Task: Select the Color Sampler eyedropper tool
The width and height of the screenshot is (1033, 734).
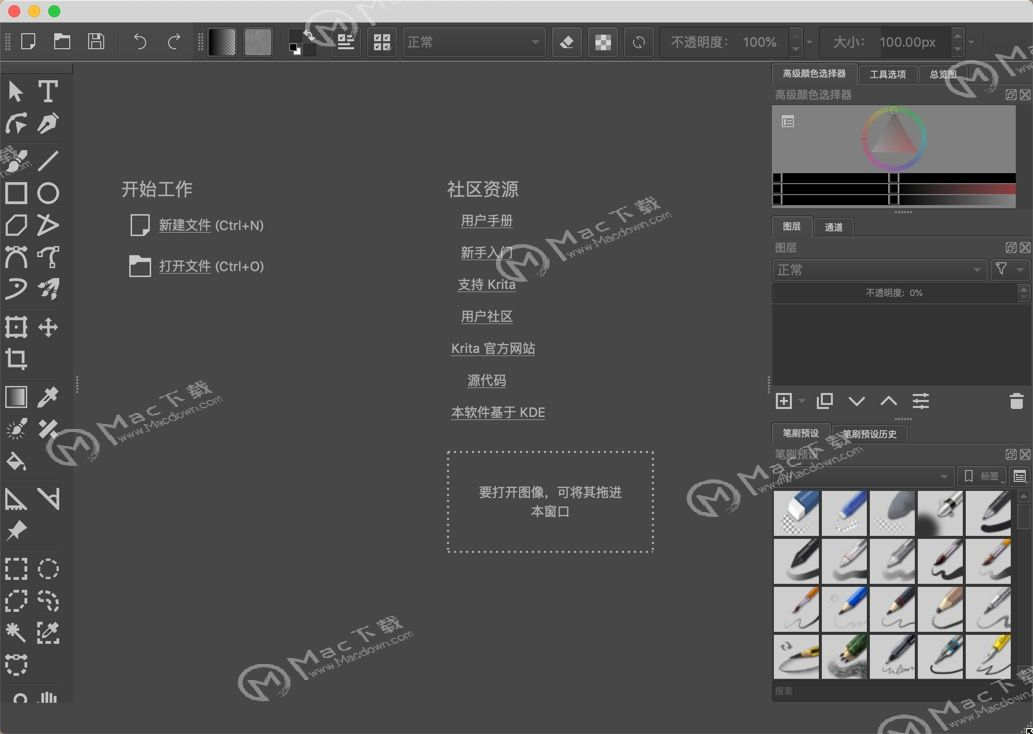Action: (48, 396)
